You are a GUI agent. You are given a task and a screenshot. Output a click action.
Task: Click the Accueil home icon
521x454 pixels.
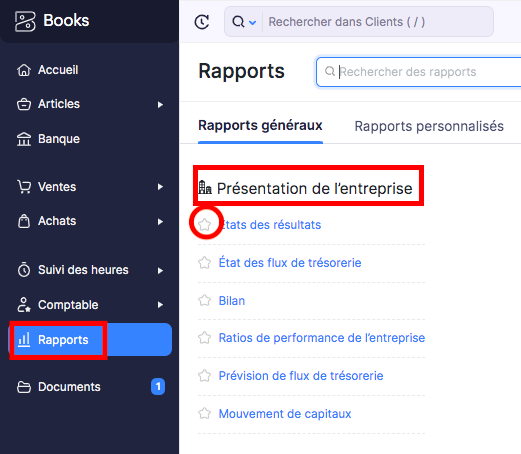tap(24, 70)
